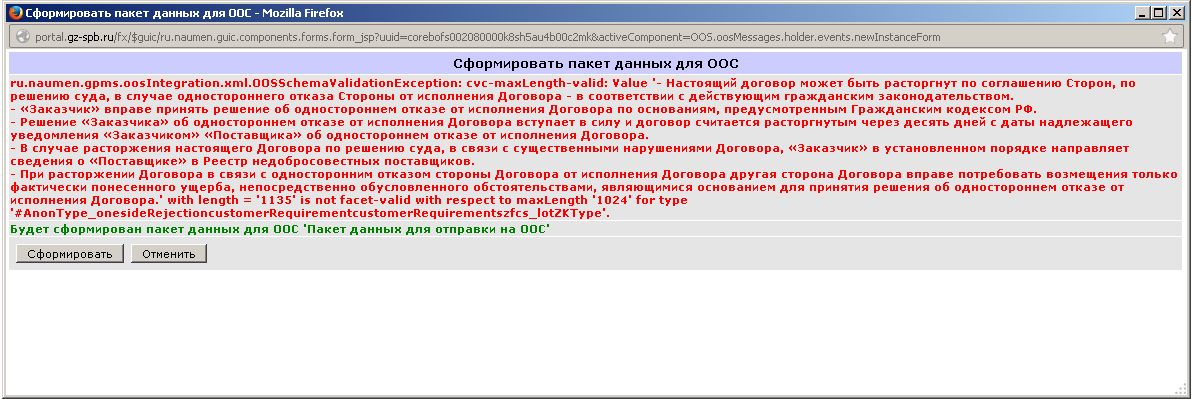Minimize the Firefox window
This screenshot has height=399, width=1192.
click(x=1143, y=13)
